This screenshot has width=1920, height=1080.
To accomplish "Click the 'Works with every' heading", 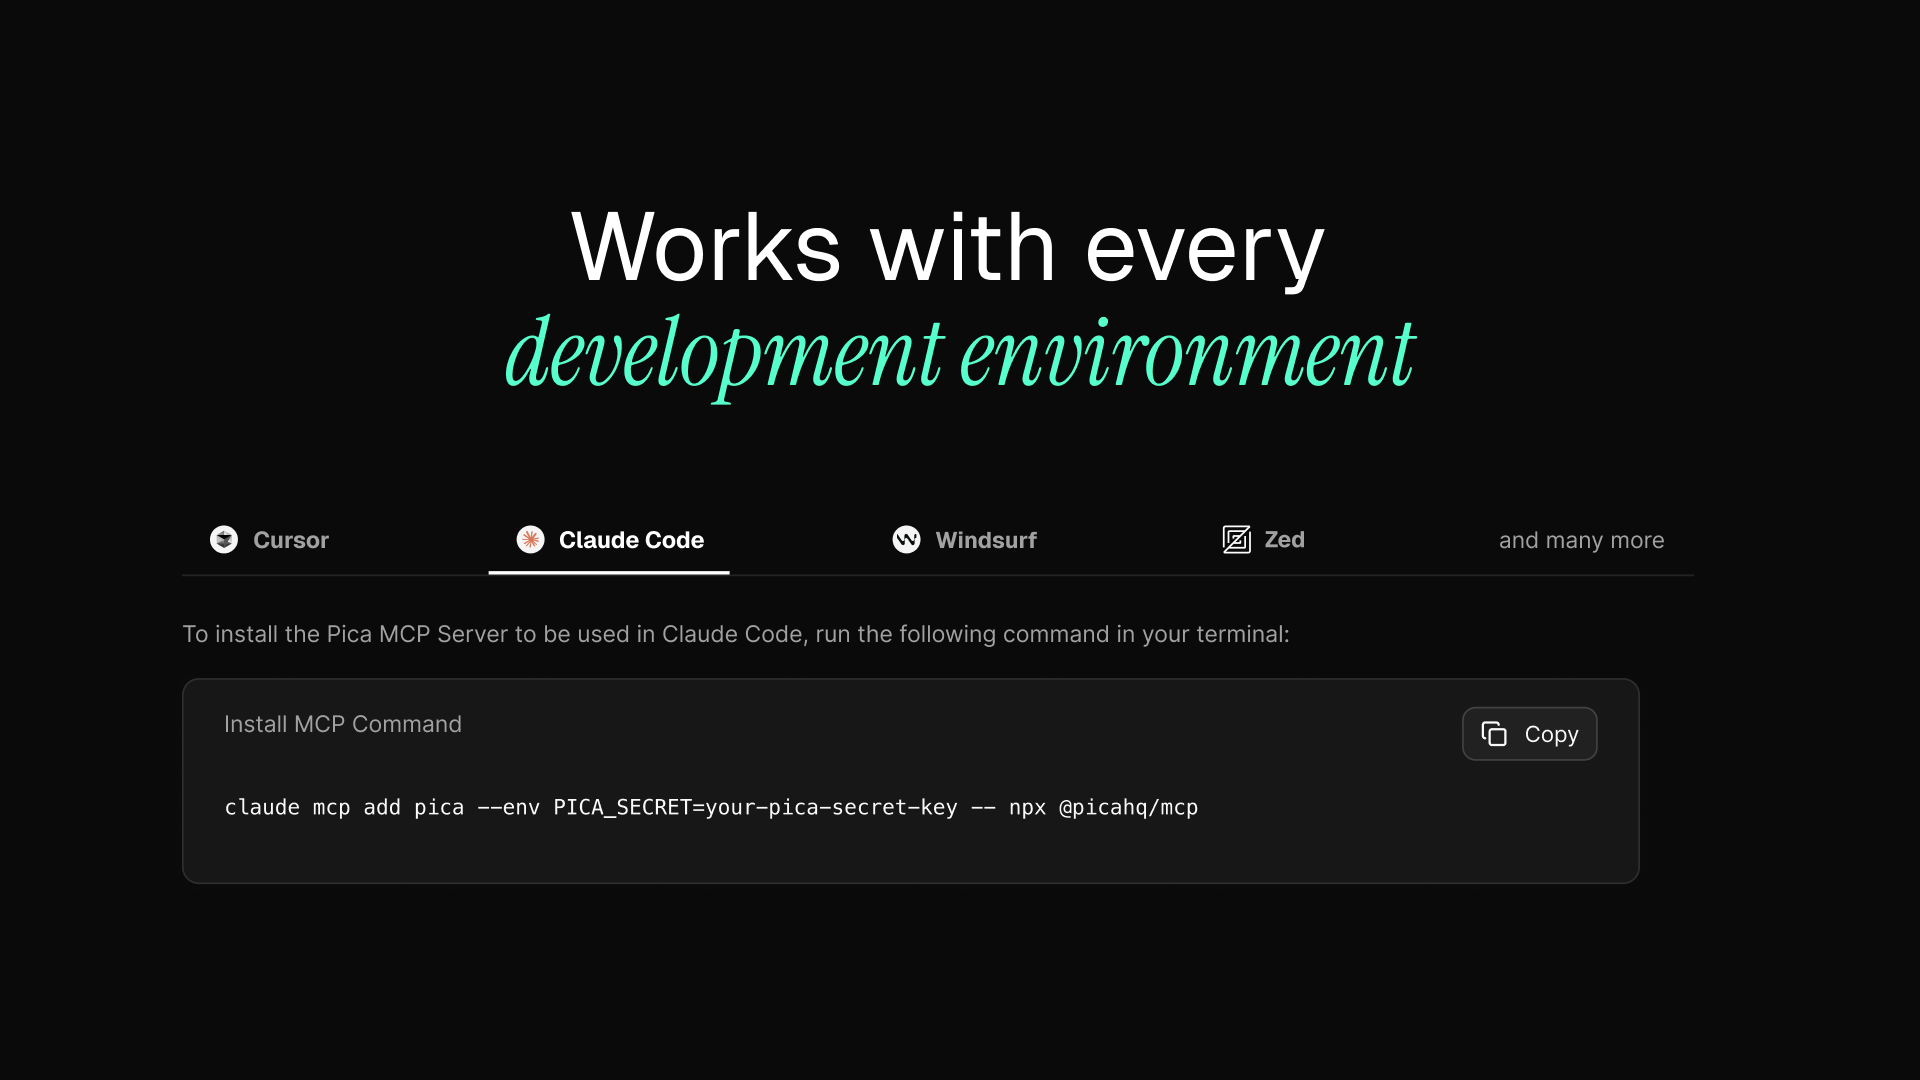I will tap(947, 248).
